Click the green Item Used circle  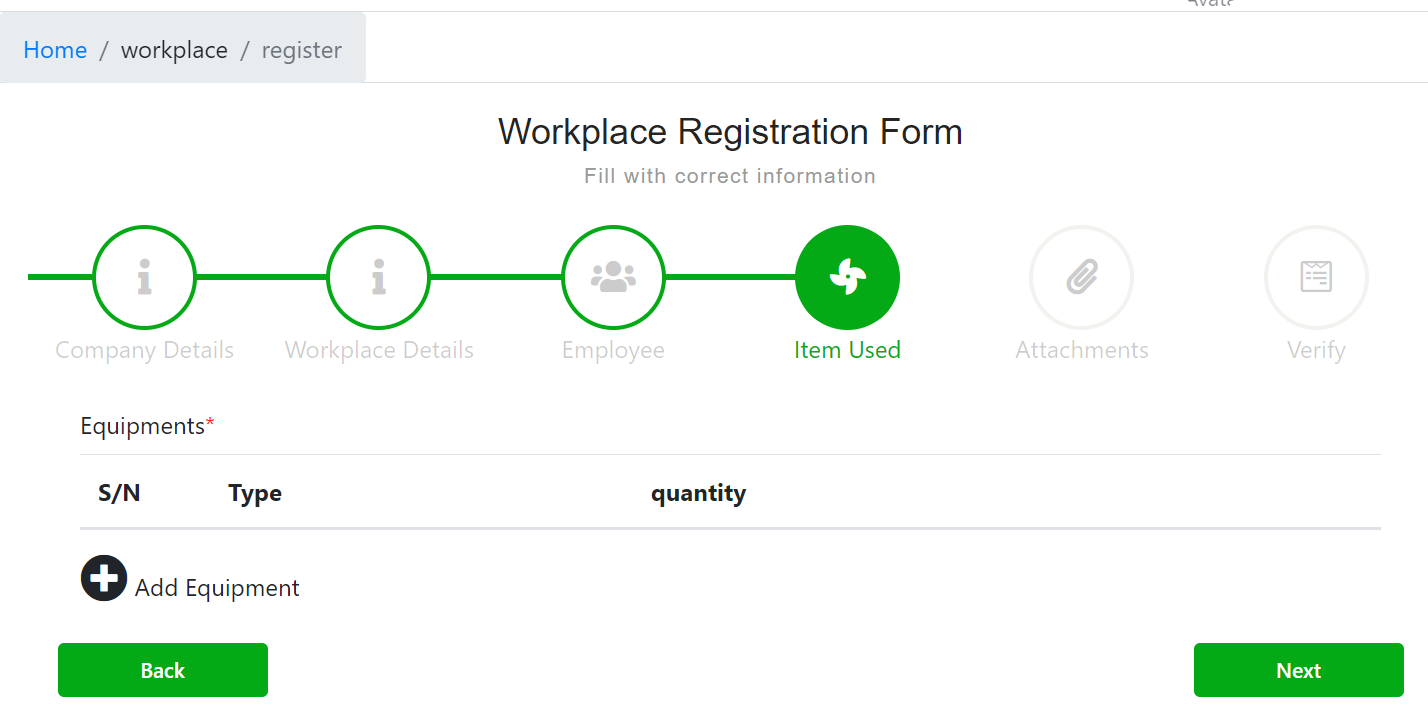point(847,277)
